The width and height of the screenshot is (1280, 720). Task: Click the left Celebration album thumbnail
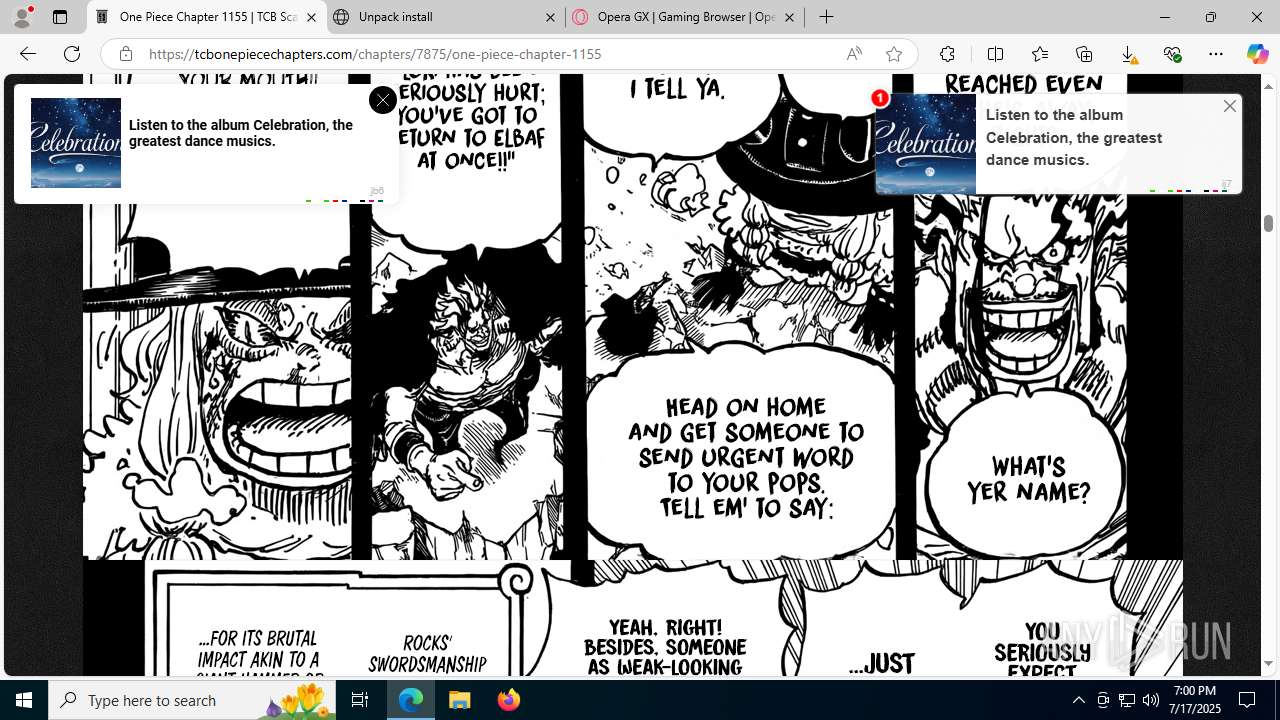tap(76, 143)
